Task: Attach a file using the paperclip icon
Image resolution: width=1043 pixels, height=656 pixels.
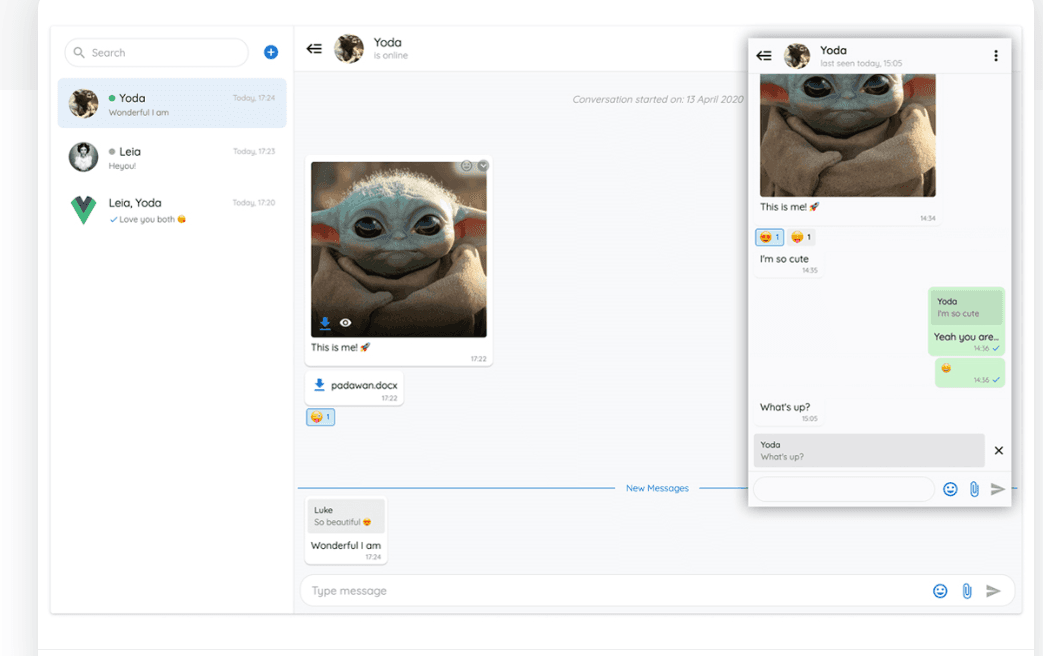Action: (966, 590)
